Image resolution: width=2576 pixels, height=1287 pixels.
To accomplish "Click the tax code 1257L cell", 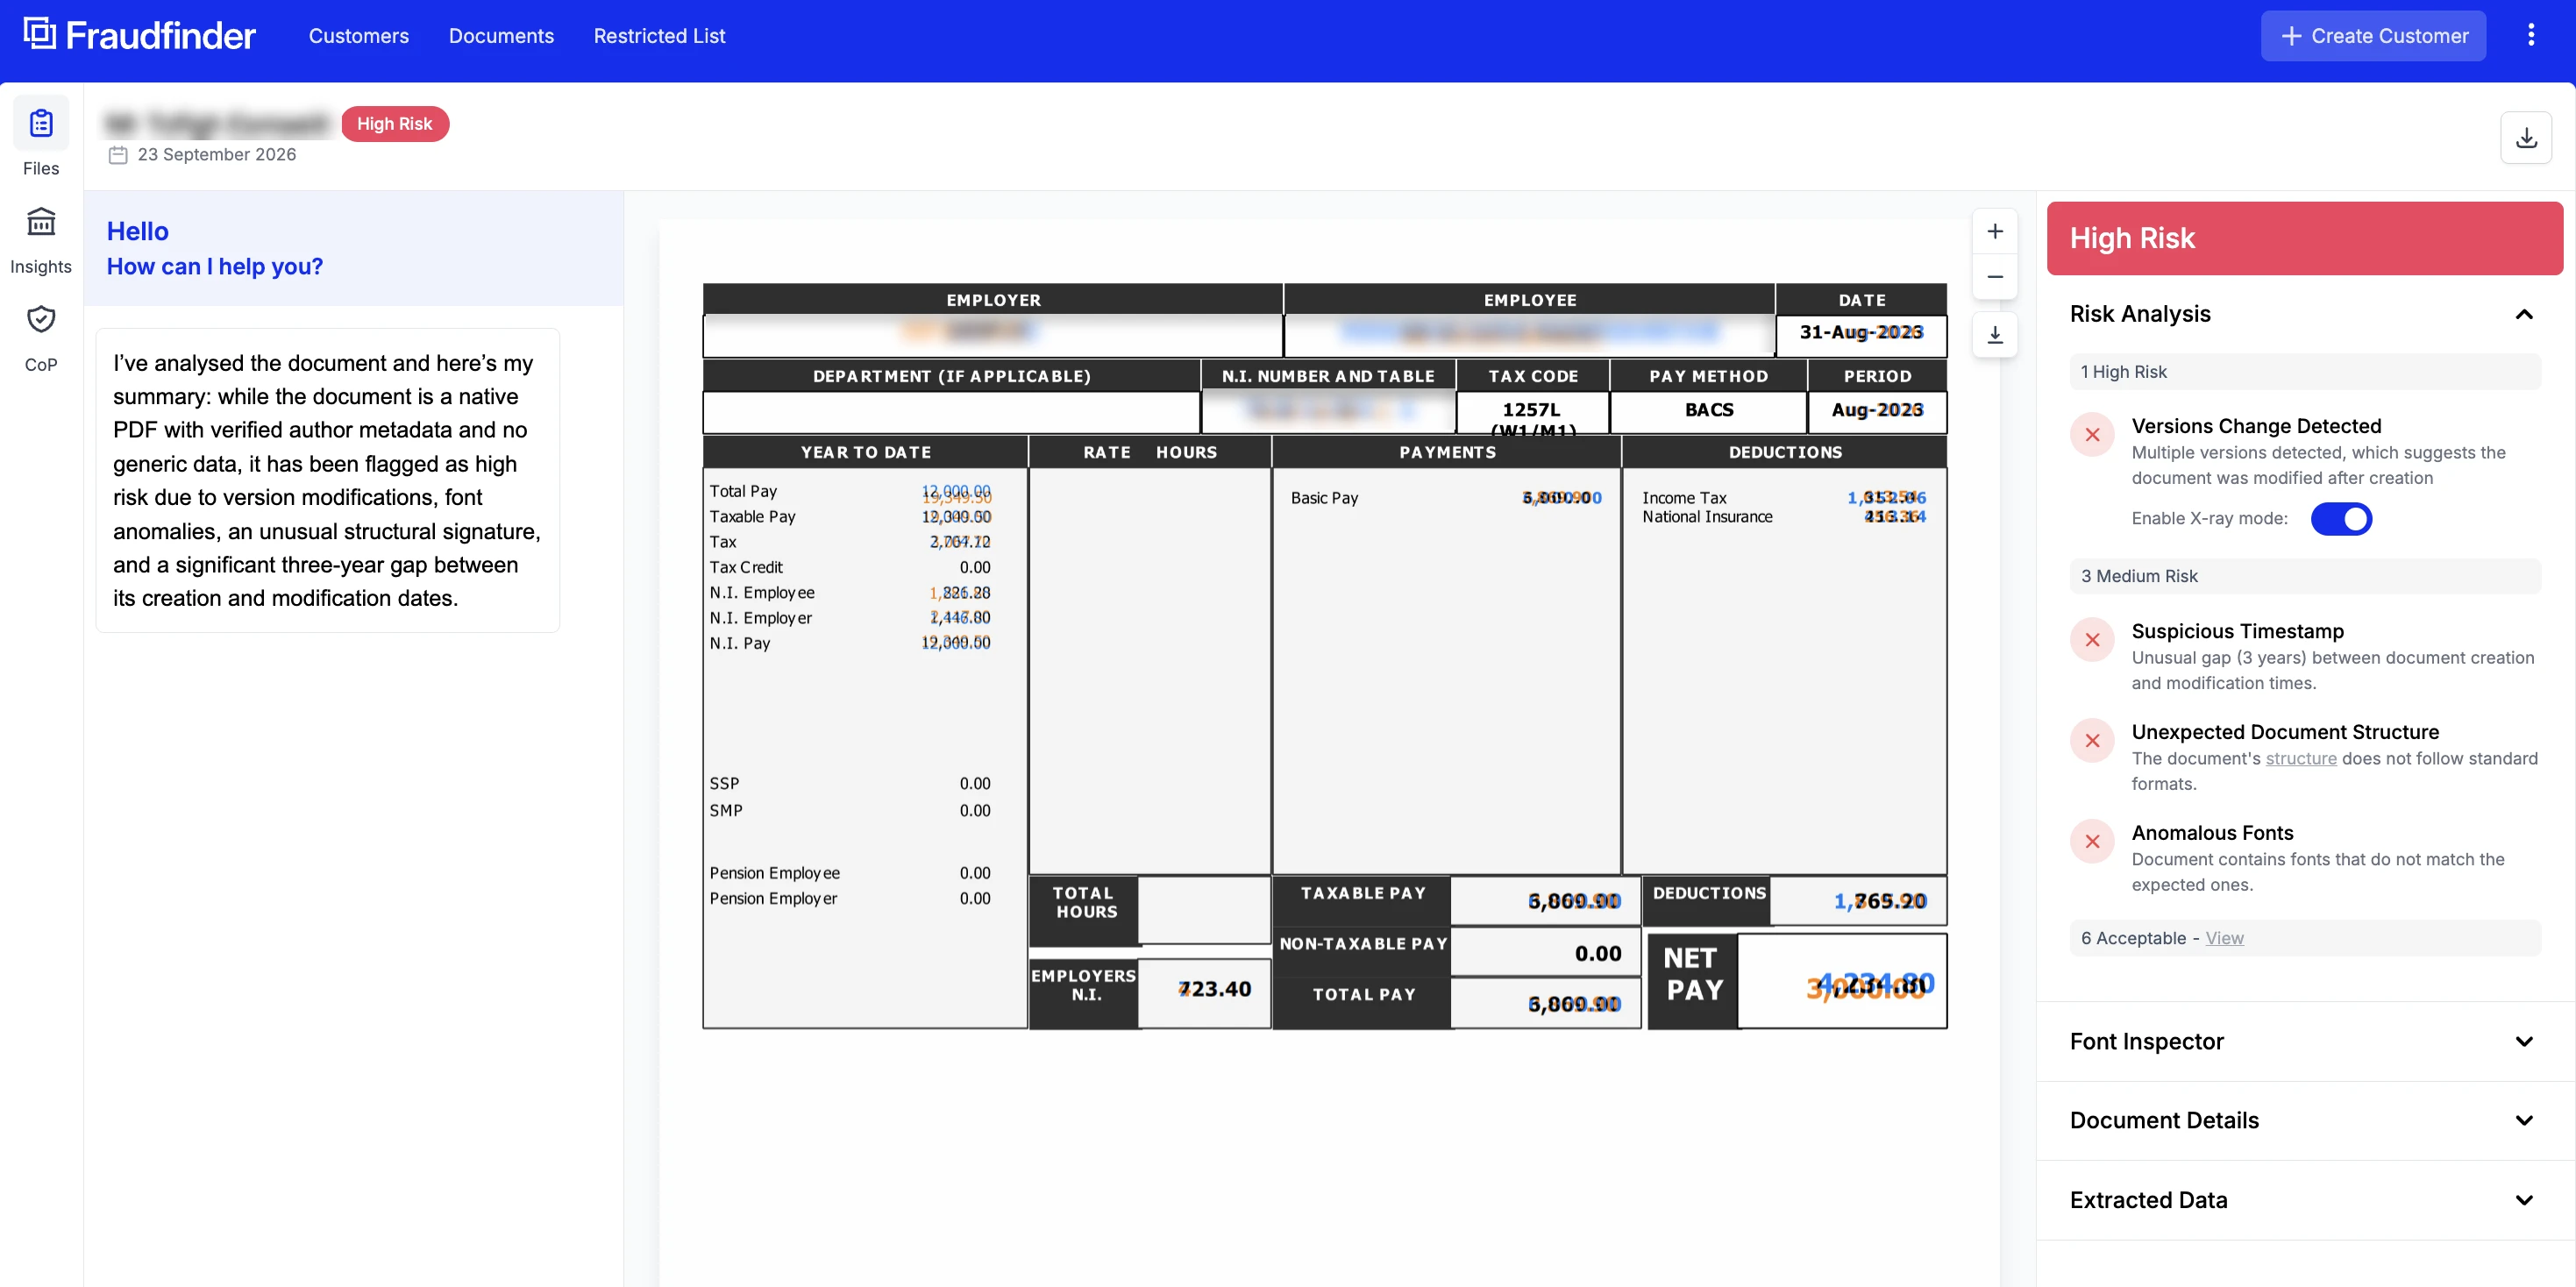I will (1532, 411).
